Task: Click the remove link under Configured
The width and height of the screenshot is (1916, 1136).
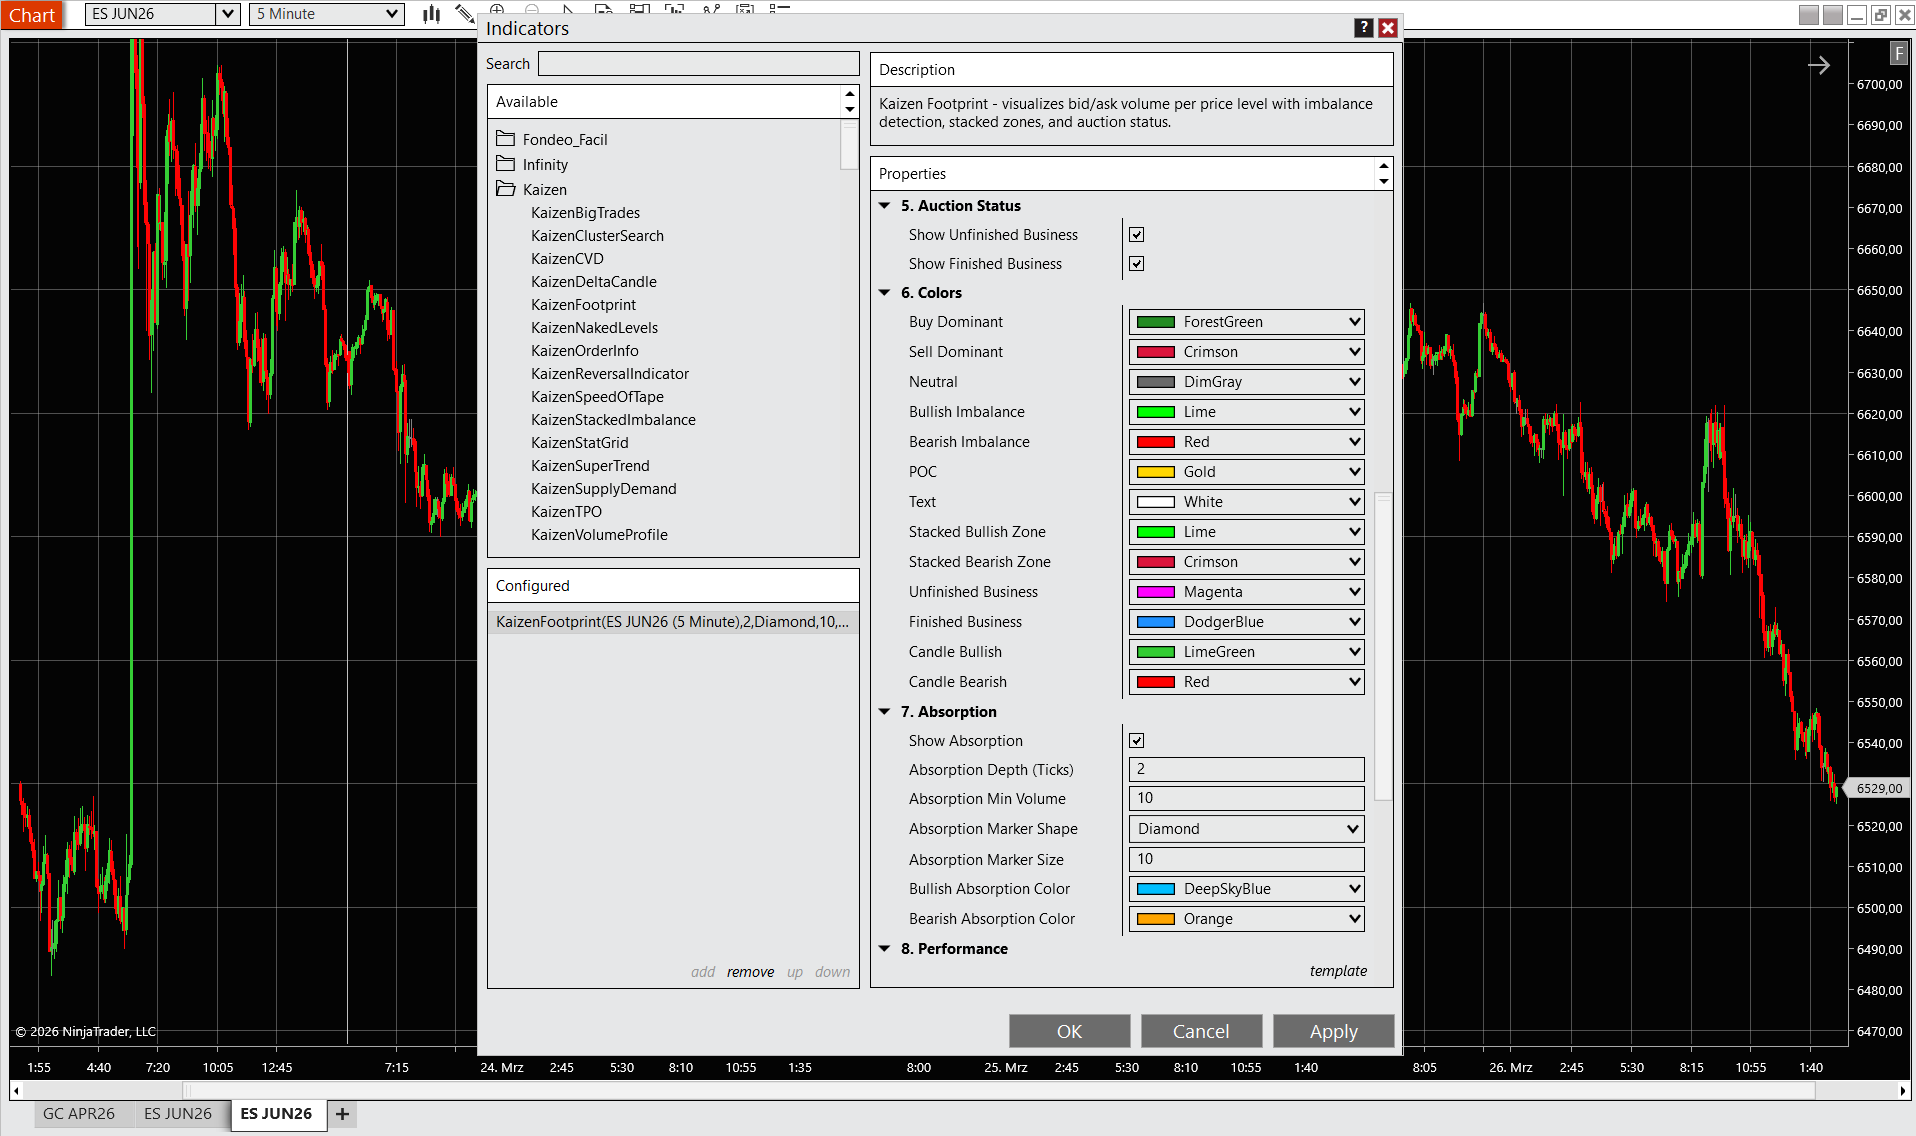Action: pos(750,972)
